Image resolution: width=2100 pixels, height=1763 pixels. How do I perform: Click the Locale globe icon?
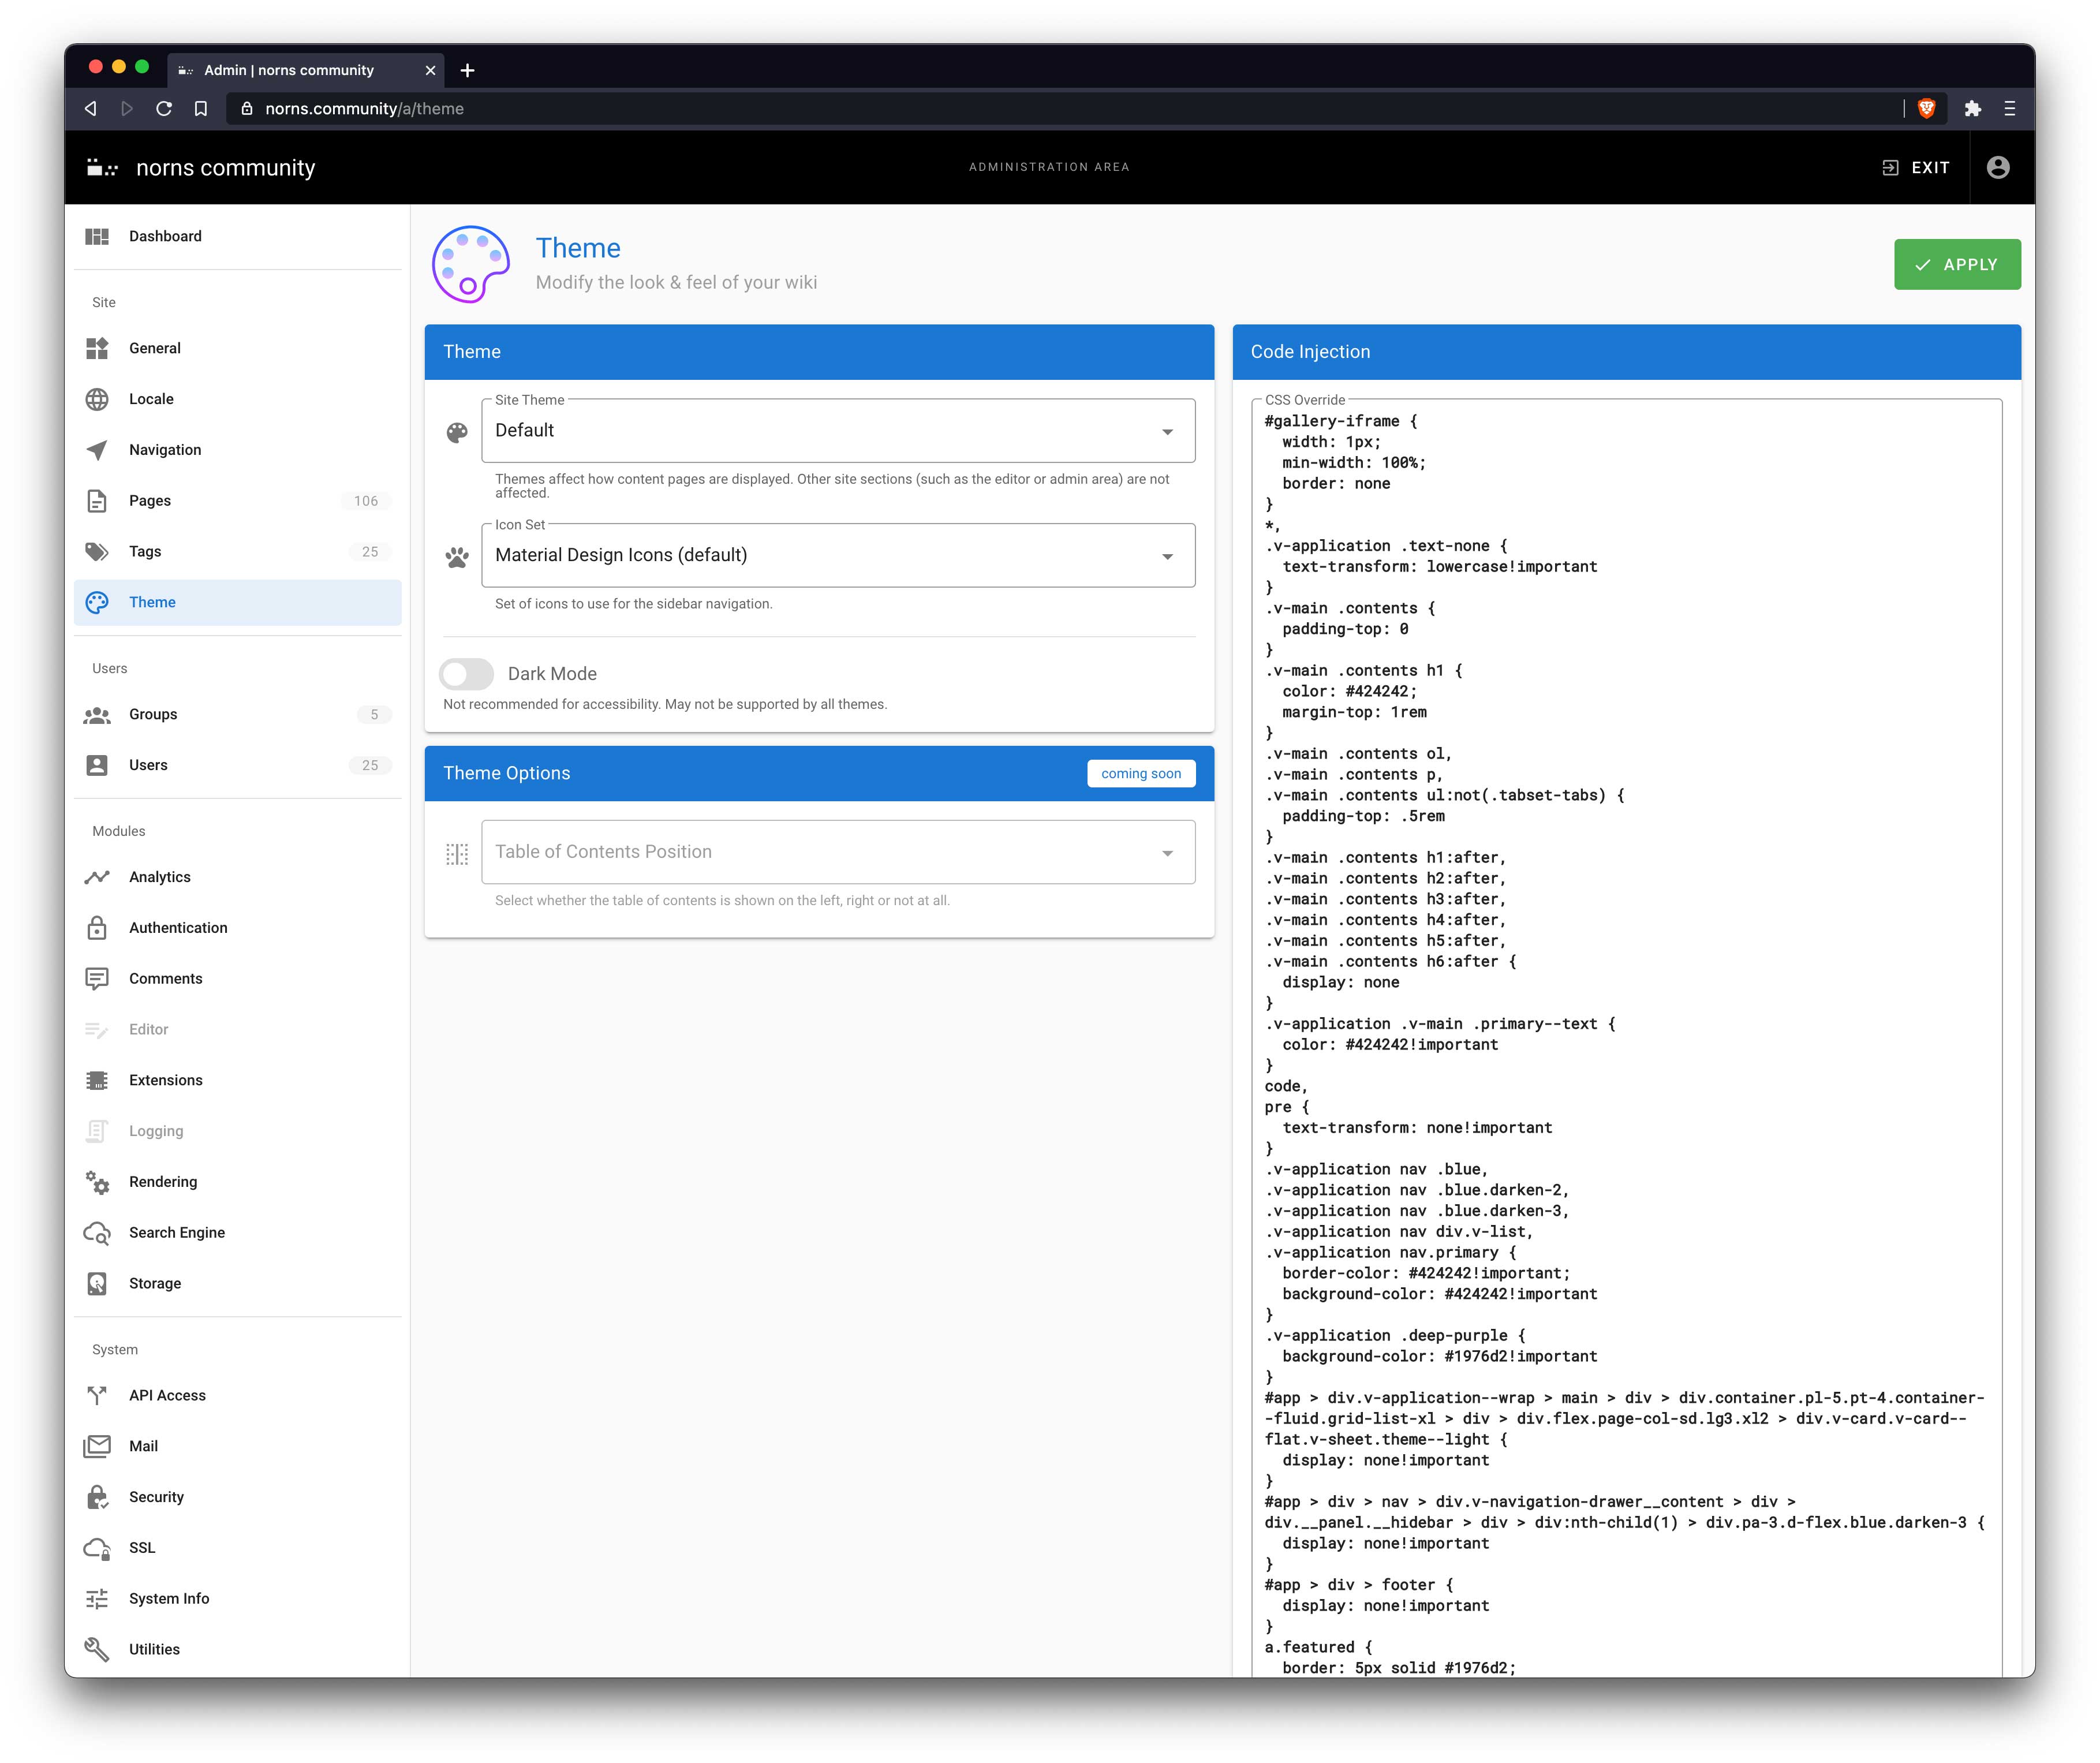[x=97, y=399]
